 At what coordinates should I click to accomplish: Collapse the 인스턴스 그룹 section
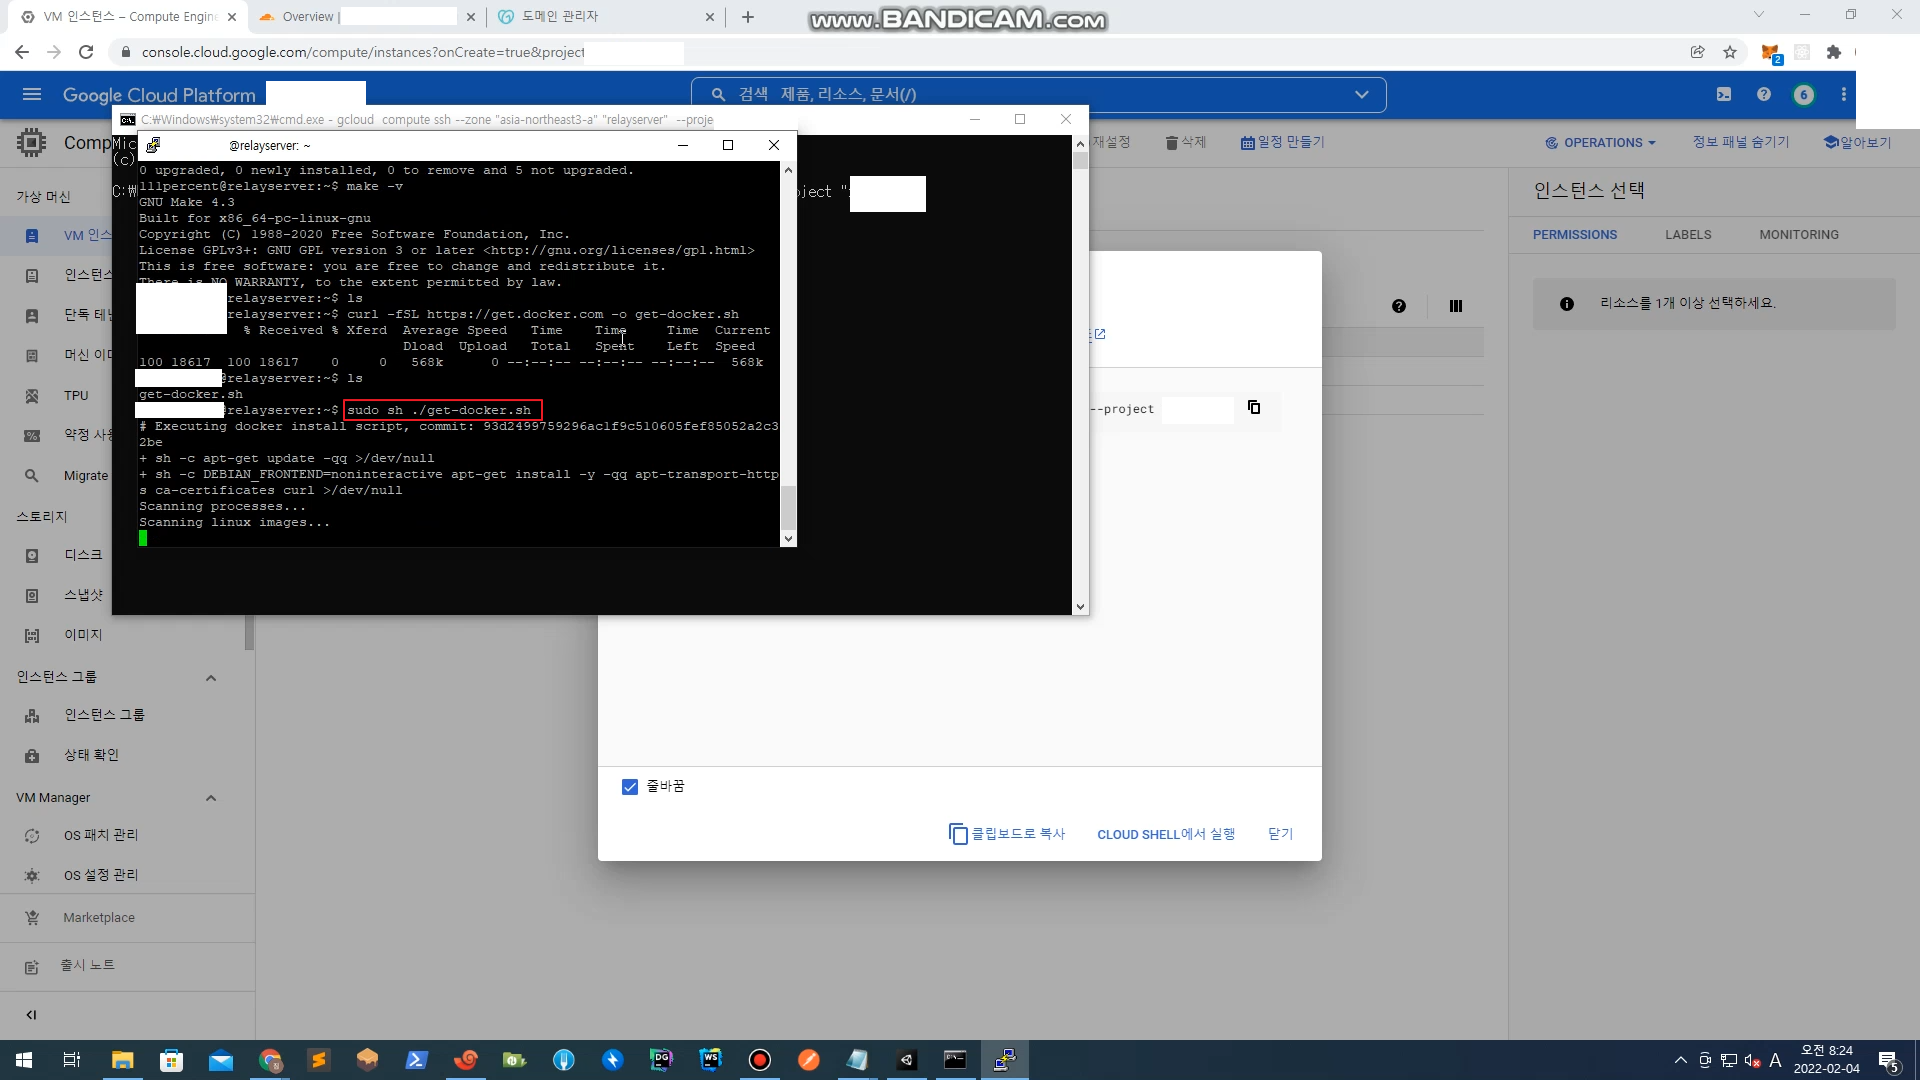211,678
